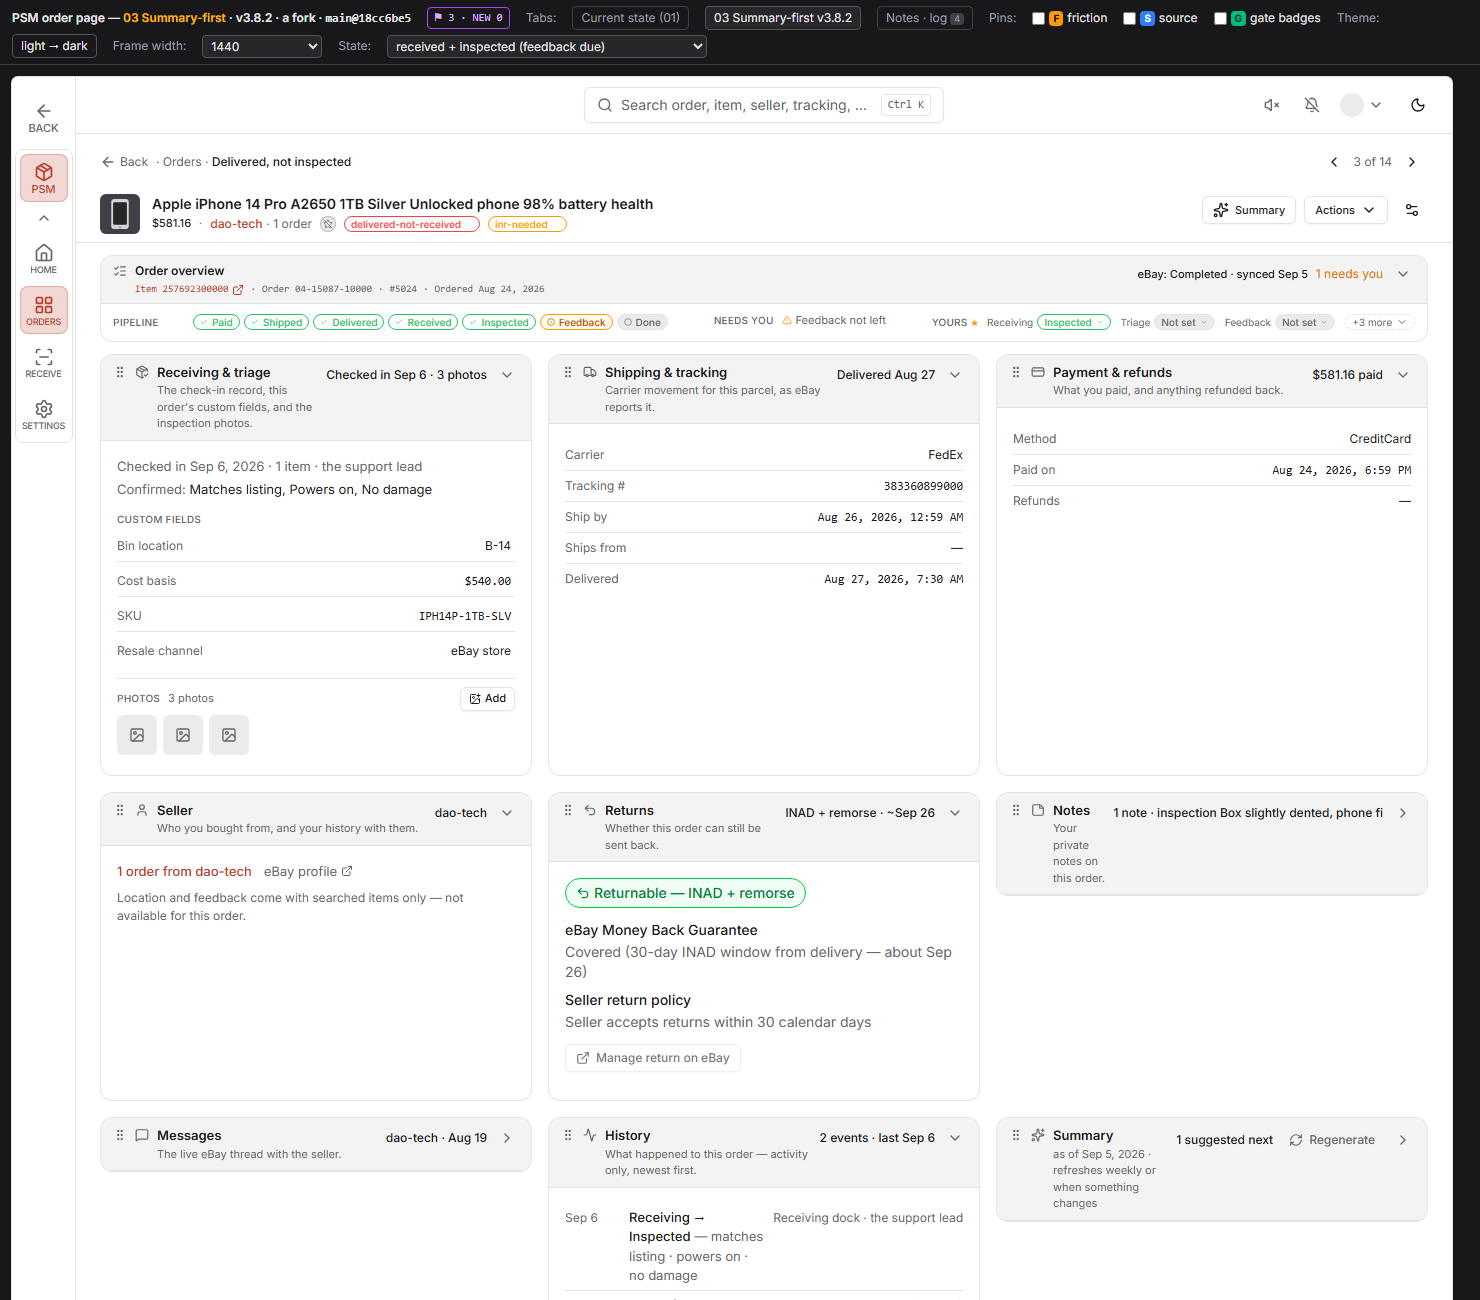This screenshot has width=1480, height=1300.
Task: Open RECEIVE scanner in sidebar
Action: (x=44, y=363)
